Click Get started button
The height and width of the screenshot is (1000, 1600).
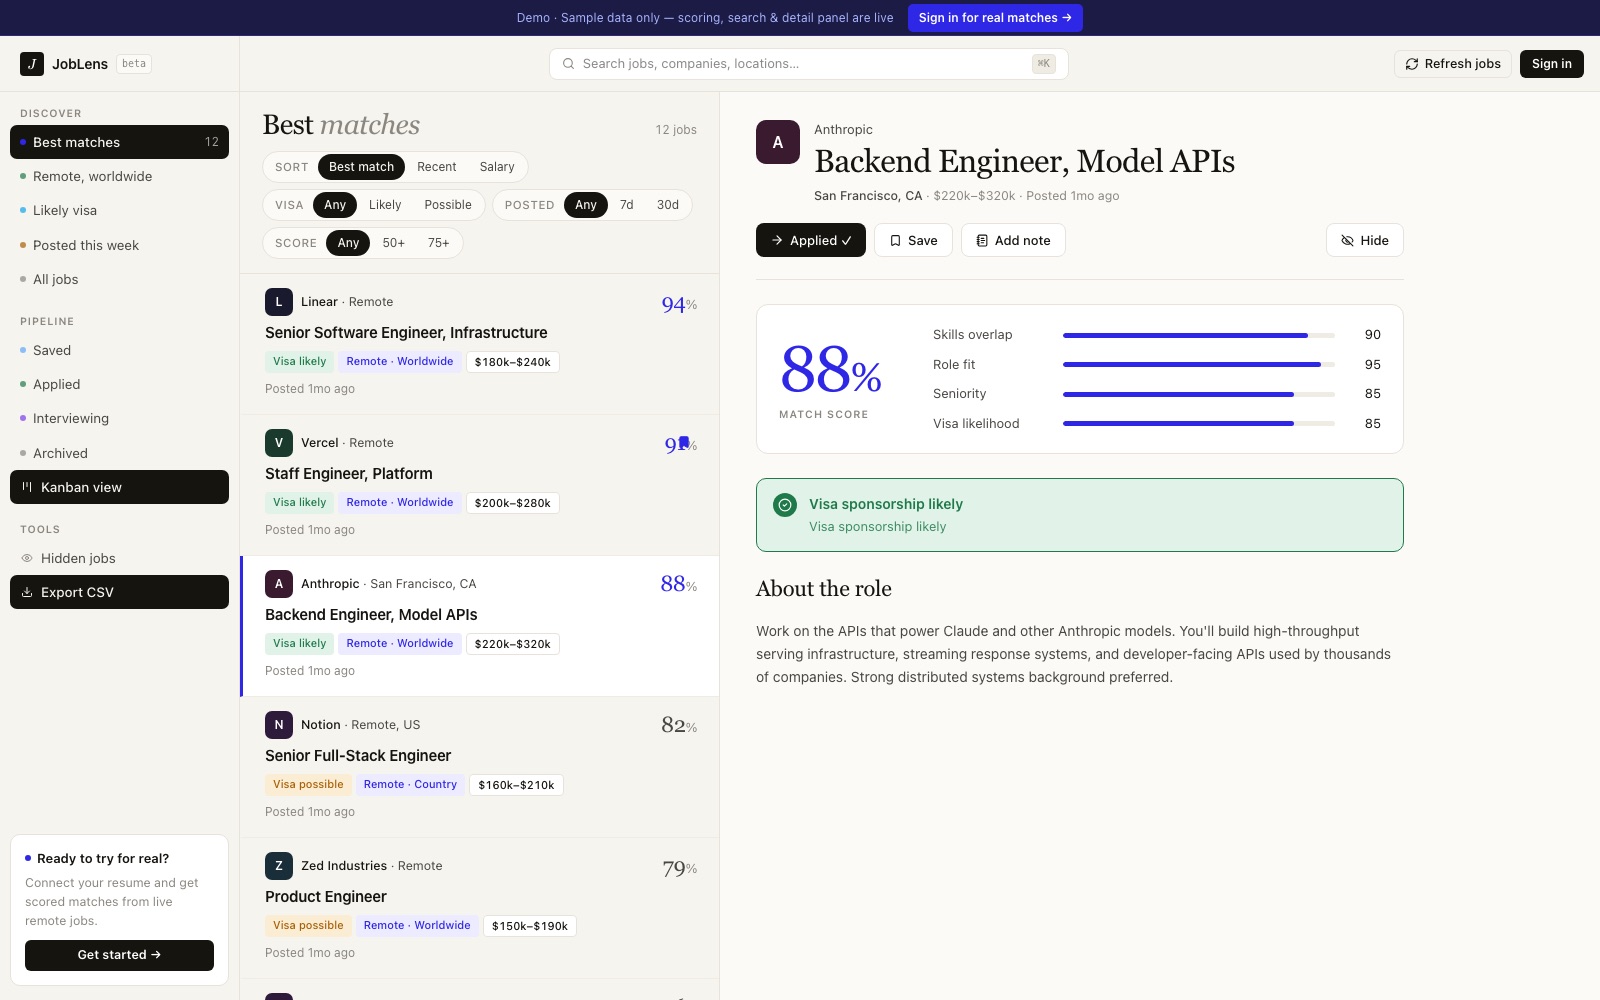(119, 955)
